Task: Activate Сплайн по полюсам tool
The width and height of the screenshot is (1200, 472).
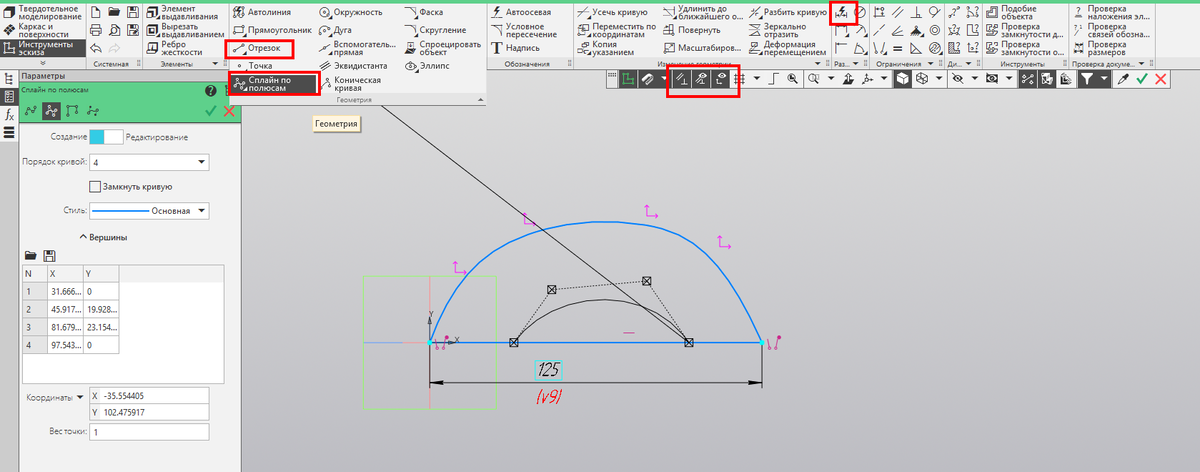Action: coord(273,84)
